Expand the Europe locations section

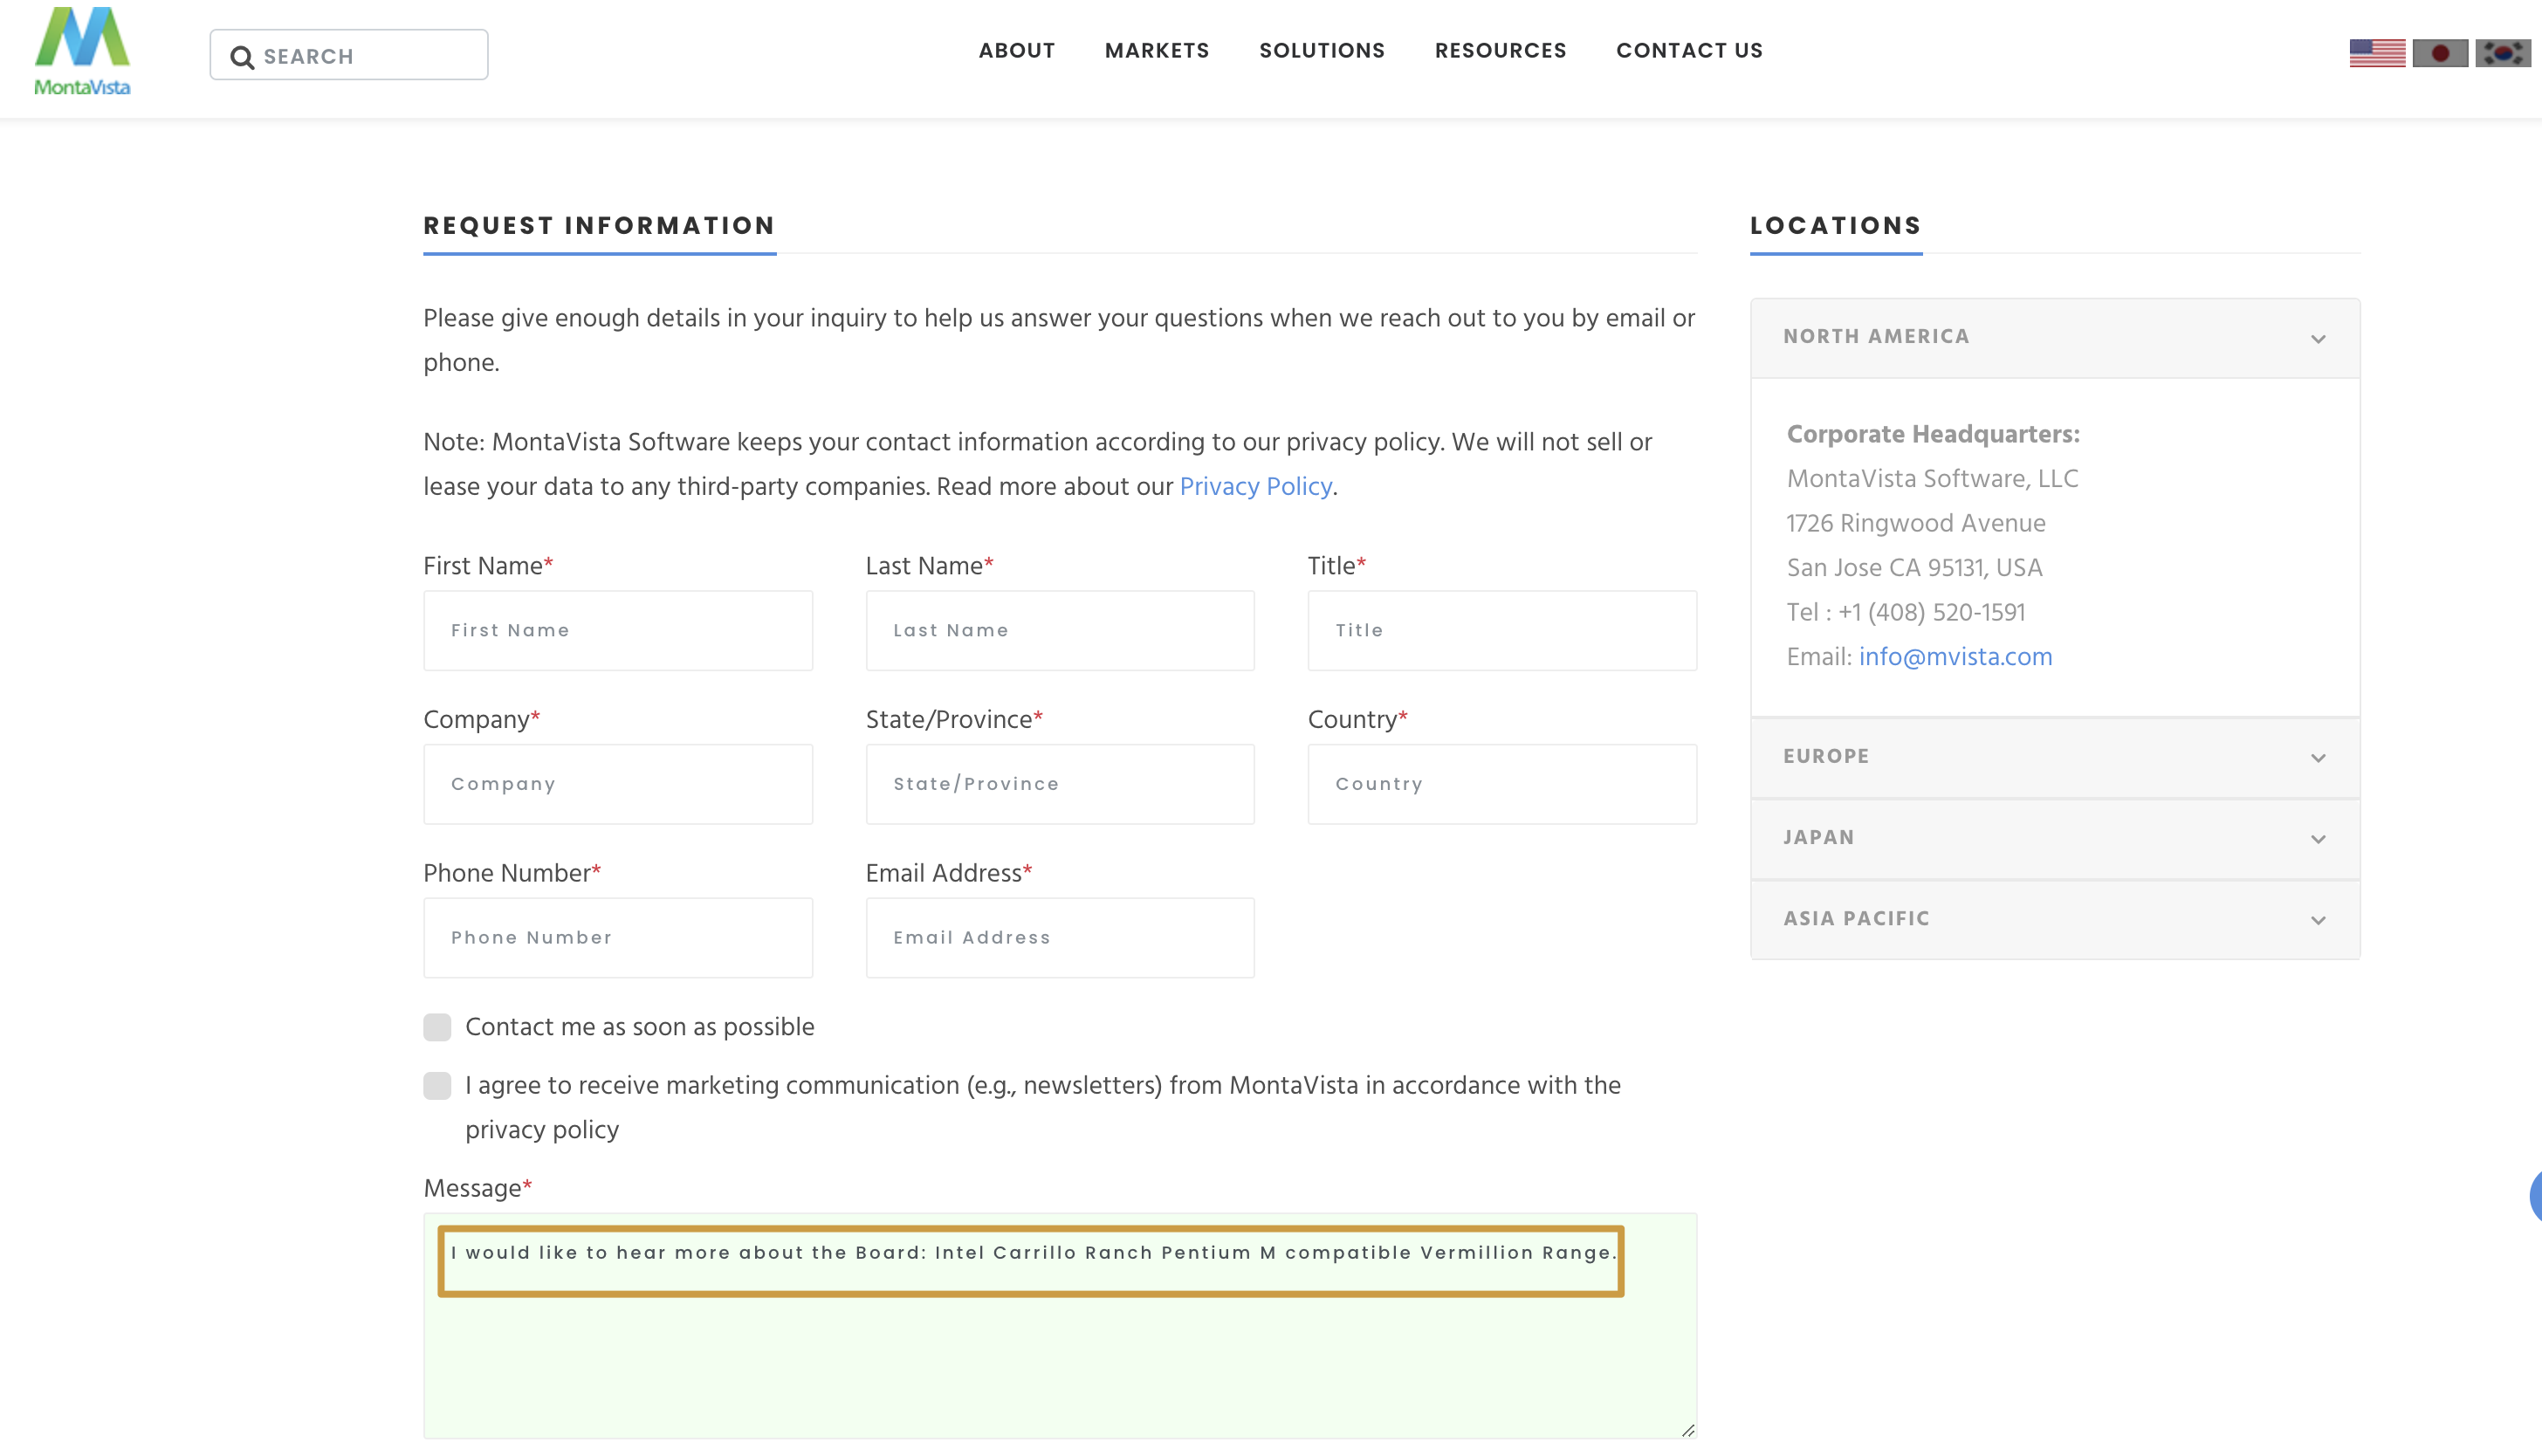(x=2054, y=757)
